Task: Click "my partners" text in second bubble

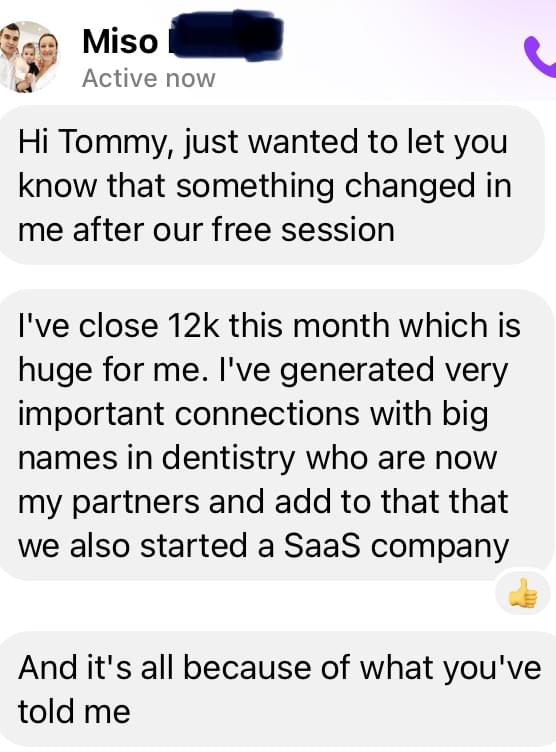Action: coord(109,503)
